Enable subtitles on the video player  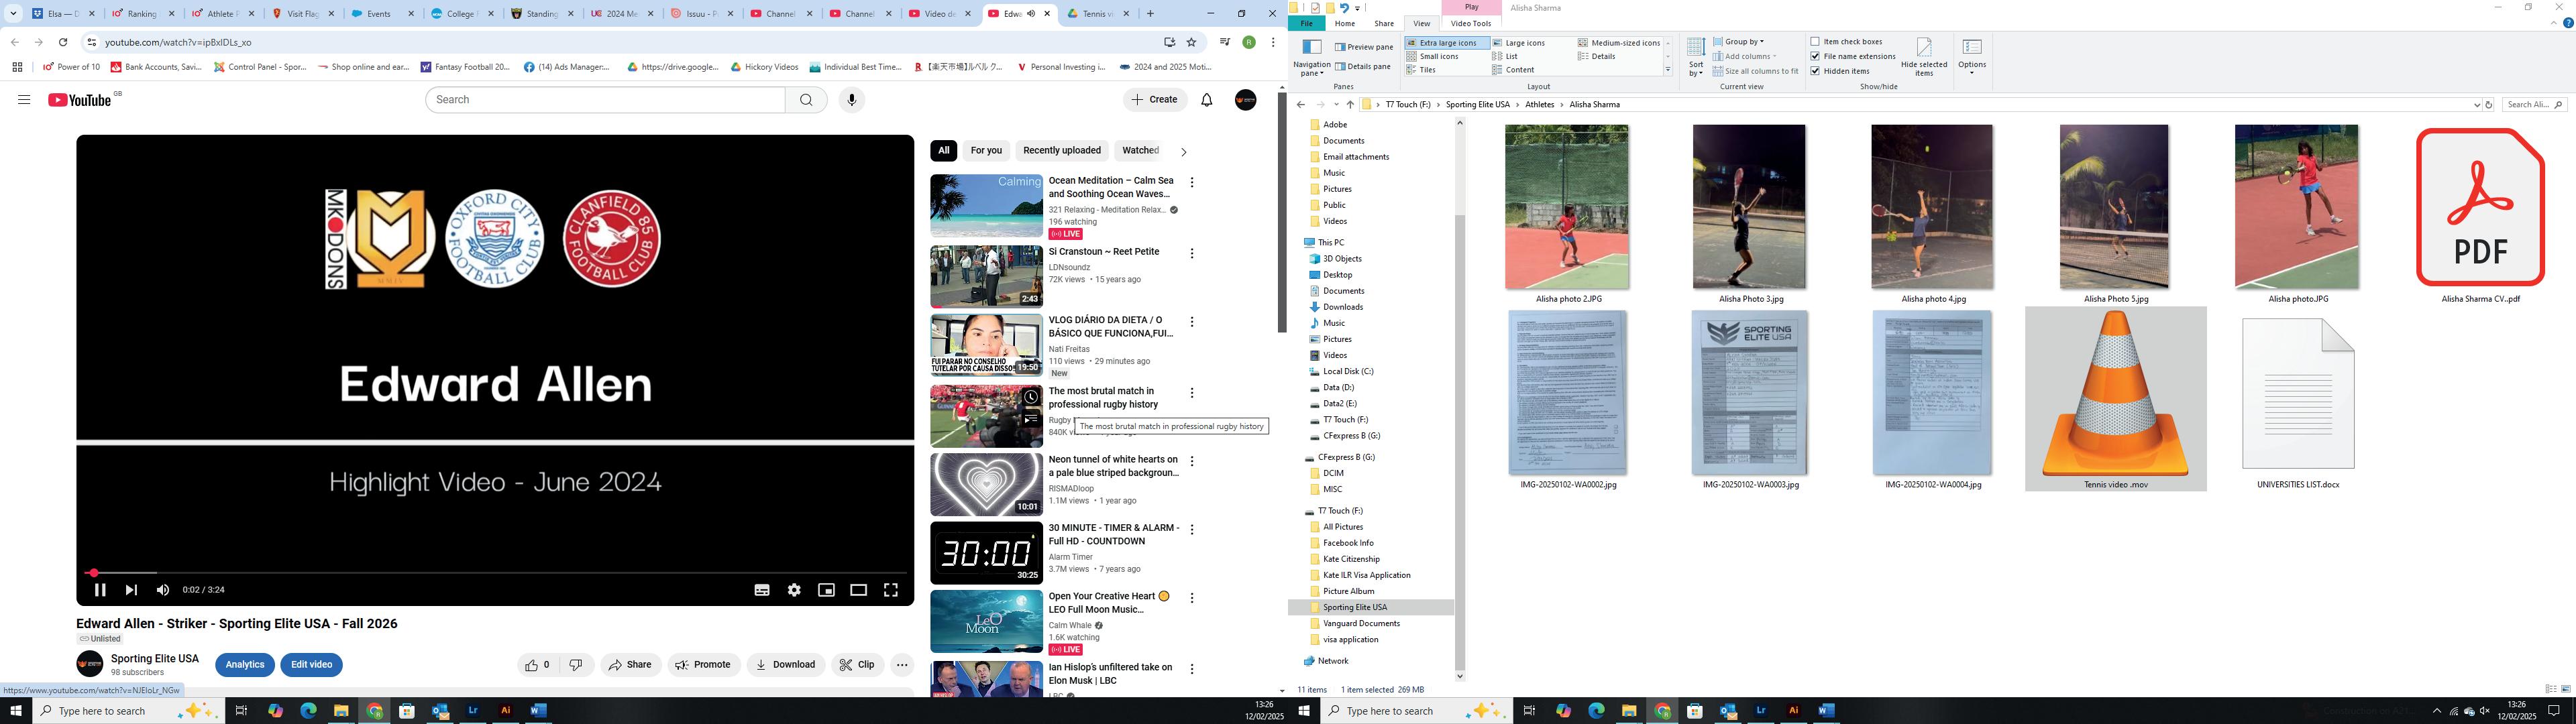pos(762,590)
